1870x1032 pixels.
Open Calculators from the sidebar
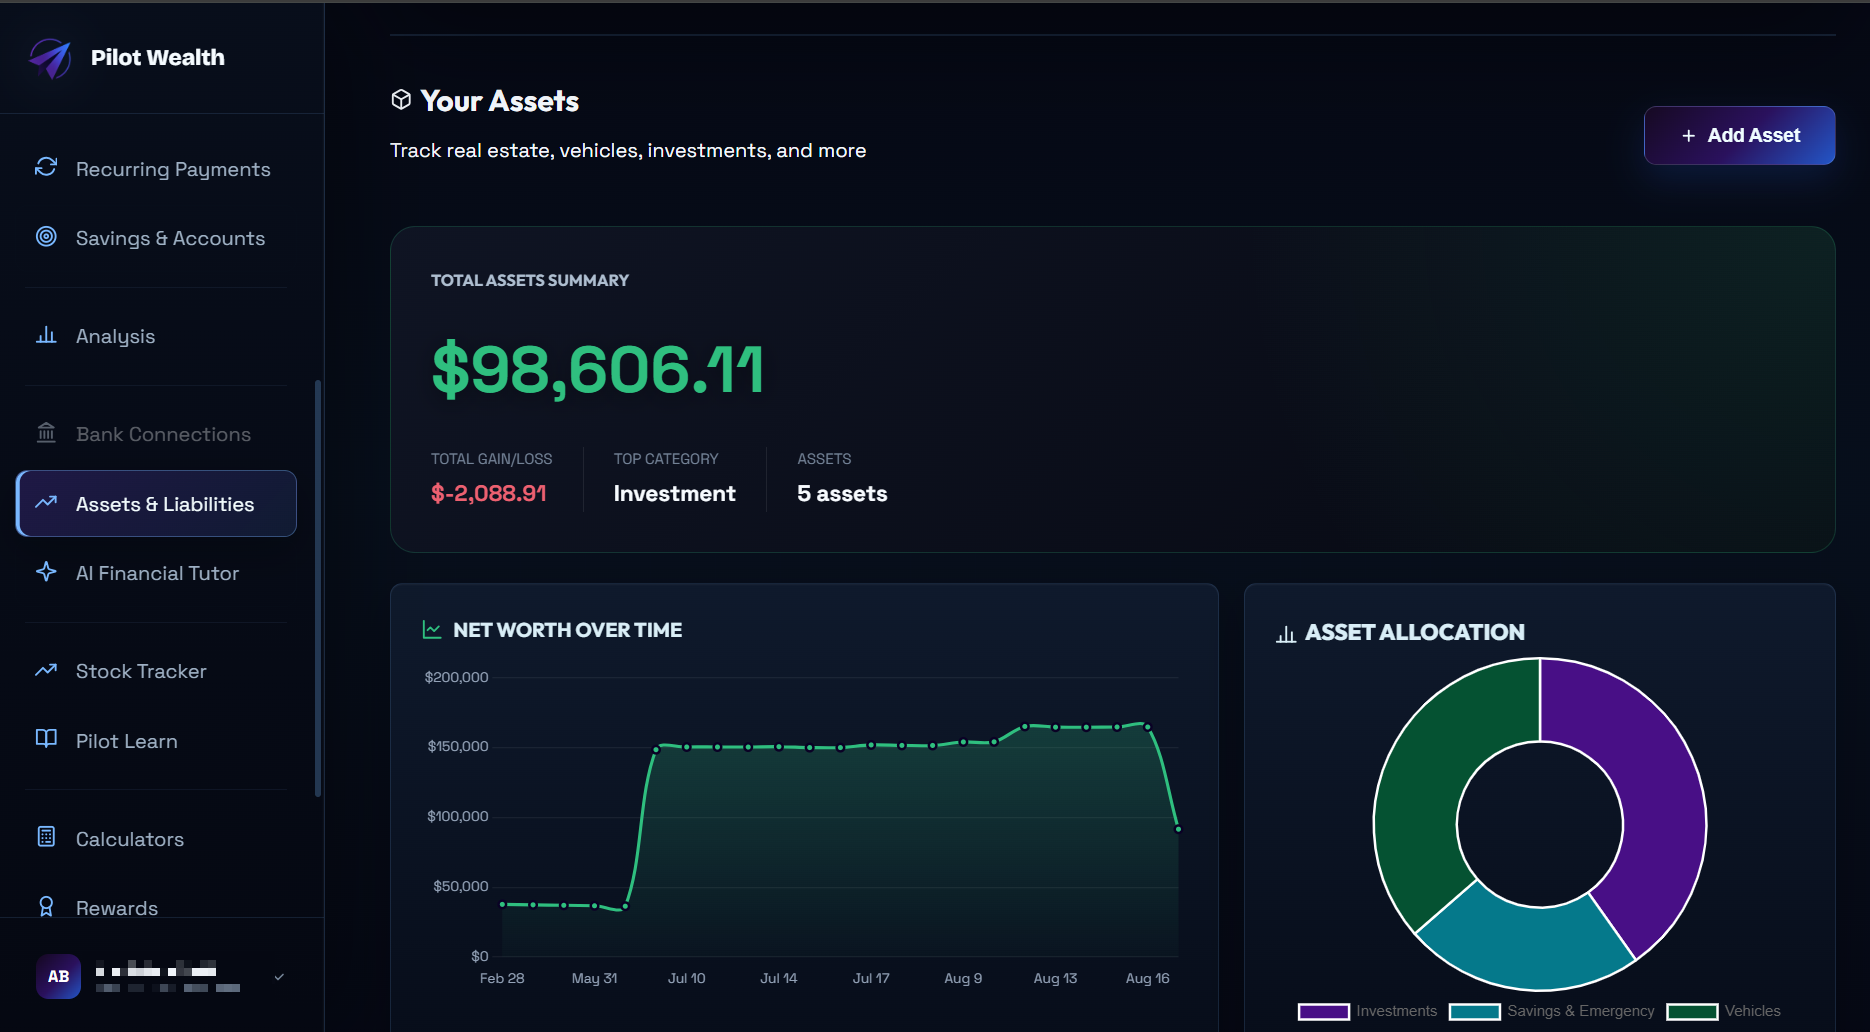pyautogui.click(x=156, y=839)
